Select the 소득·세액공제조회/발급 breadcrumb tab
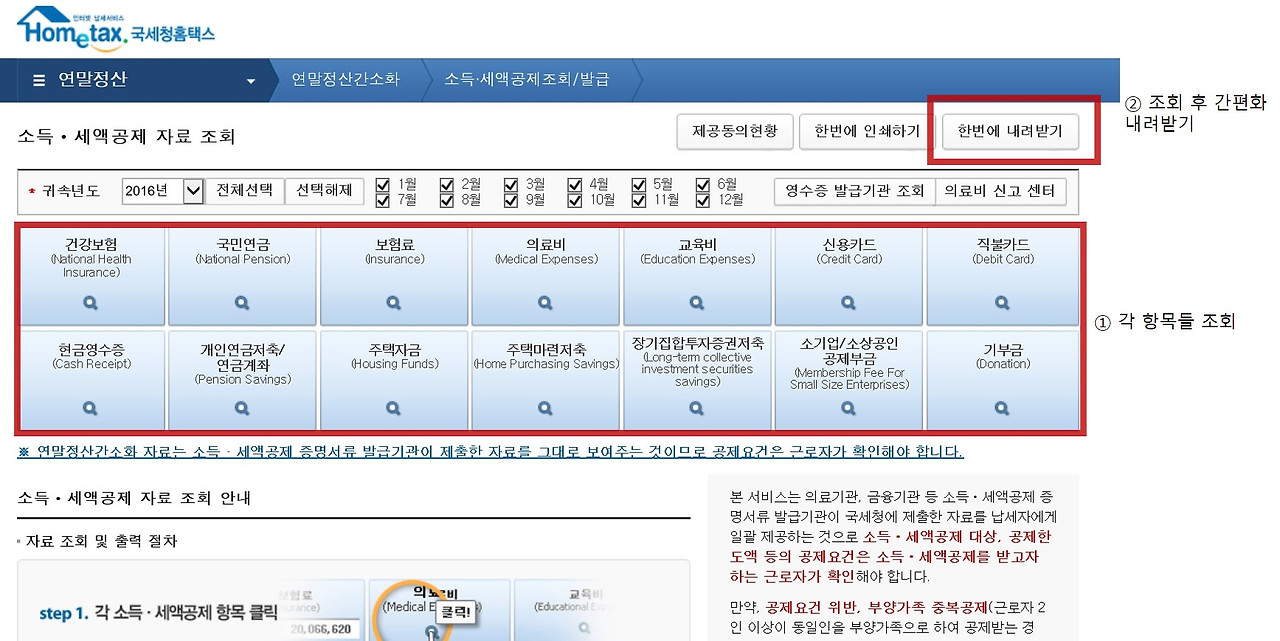The height and width of the screenshot is (641, 1280). [x=527, y=80]
